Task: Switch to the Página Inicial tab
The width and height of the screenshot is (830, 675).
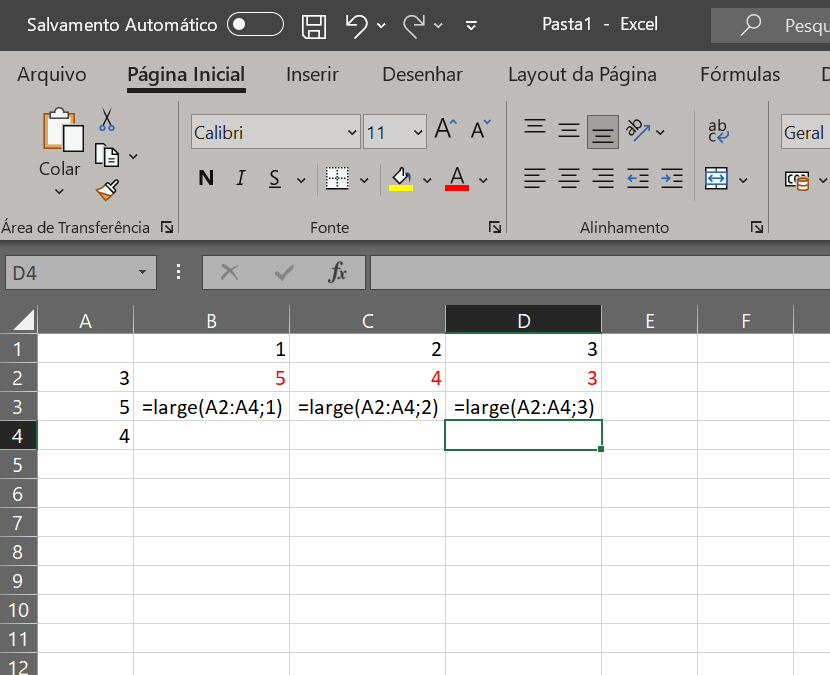Action: [186, 75]
